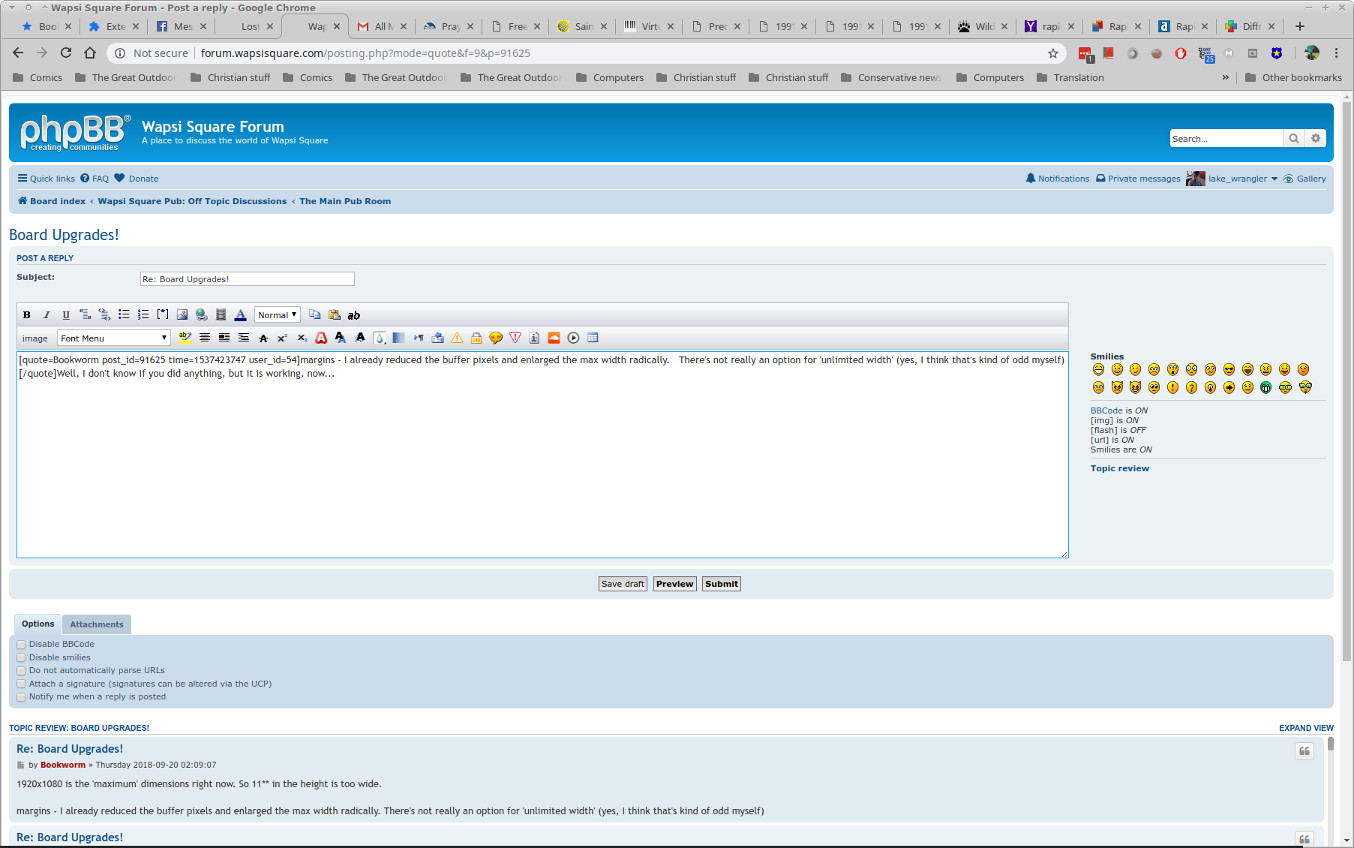Enable the Disable BBCode checkbox
Image resolution: width=1354 pixels, height=848 pixels.
pyautogui.click(x=21, y=645)
